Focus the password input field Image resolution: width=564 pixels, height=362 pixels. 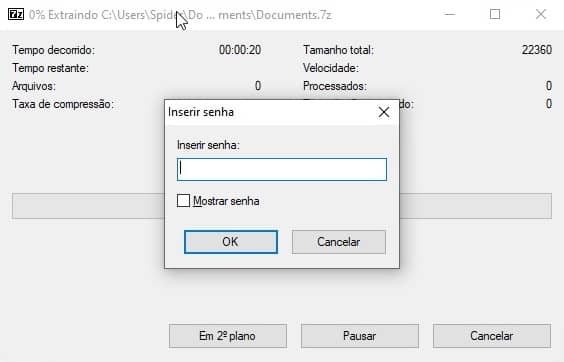click(282, 169)
